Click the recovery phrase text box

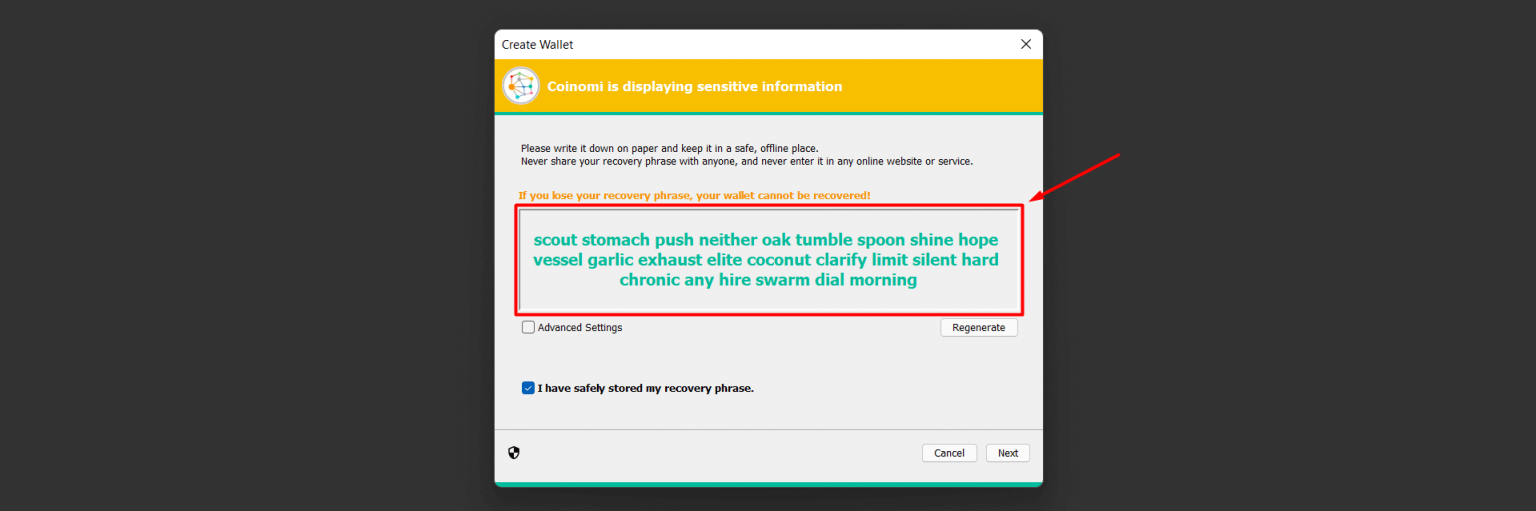click(x=769, y=260)
